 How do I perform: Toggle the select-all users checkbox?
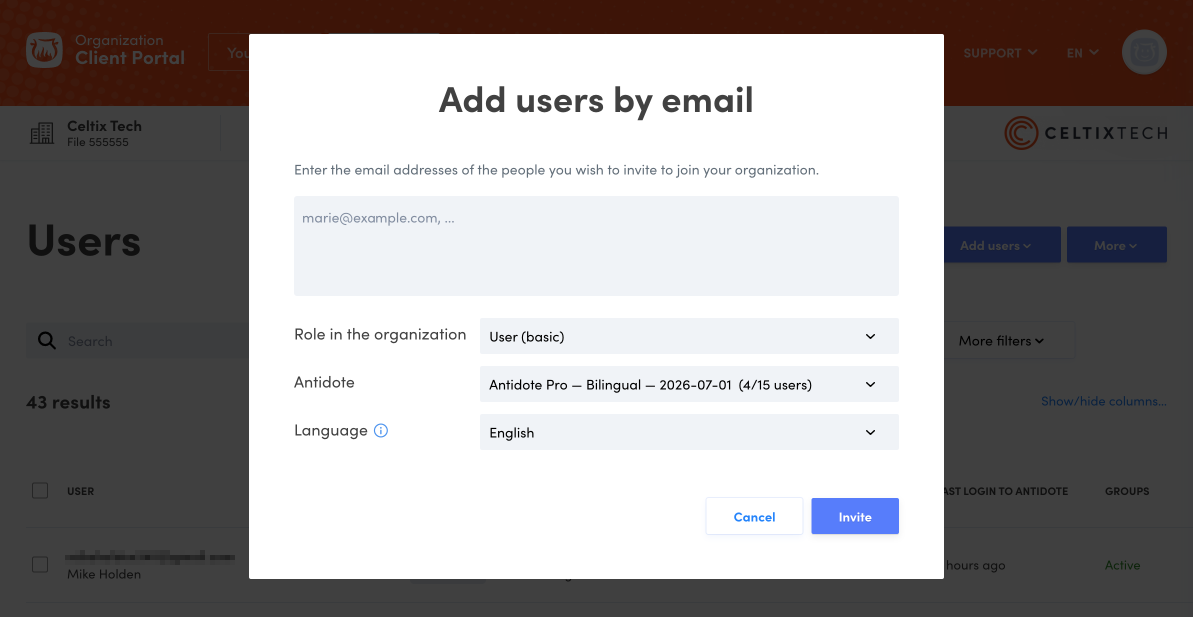[x=40, y=491]
